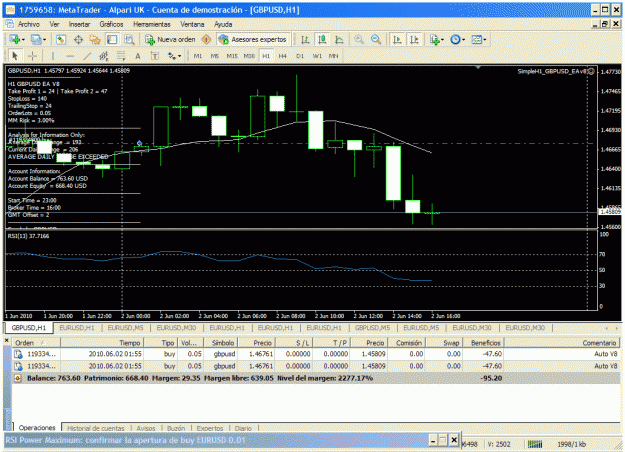Click the connection status bars indicator
The image size is (625, 452).
pyautogui.click(x=535, y=444)
